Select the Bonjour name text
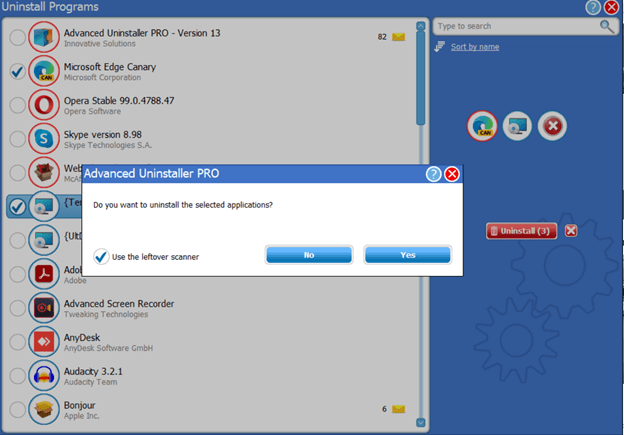The width and height of the screenshot is (624, 435). (x=80, y=405)
